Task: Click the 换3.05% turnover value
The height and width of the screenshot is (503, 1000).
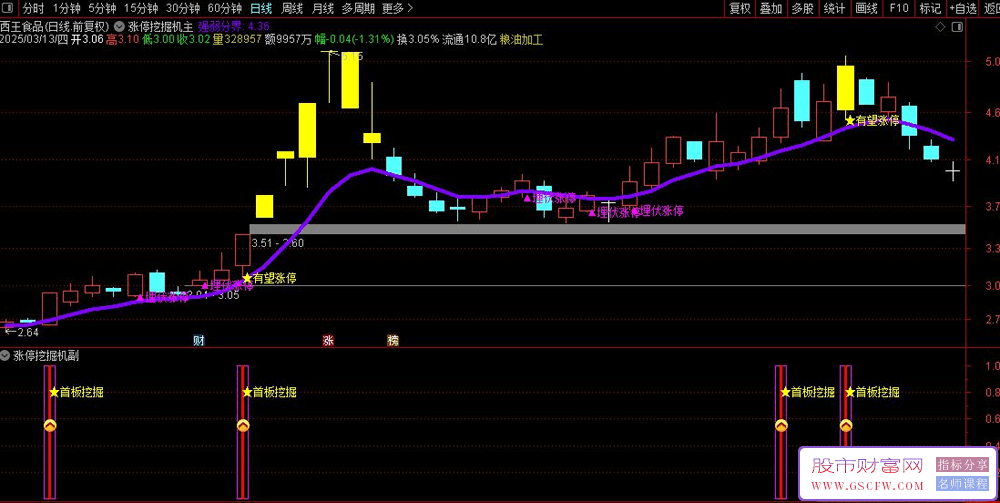Action: pos(418,40)
